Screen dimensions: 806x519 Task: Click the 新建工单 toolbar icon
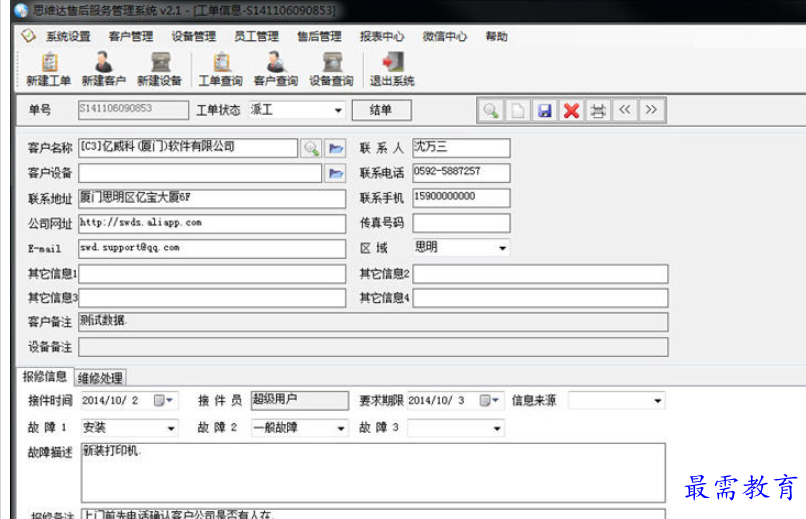pos(48,68)
